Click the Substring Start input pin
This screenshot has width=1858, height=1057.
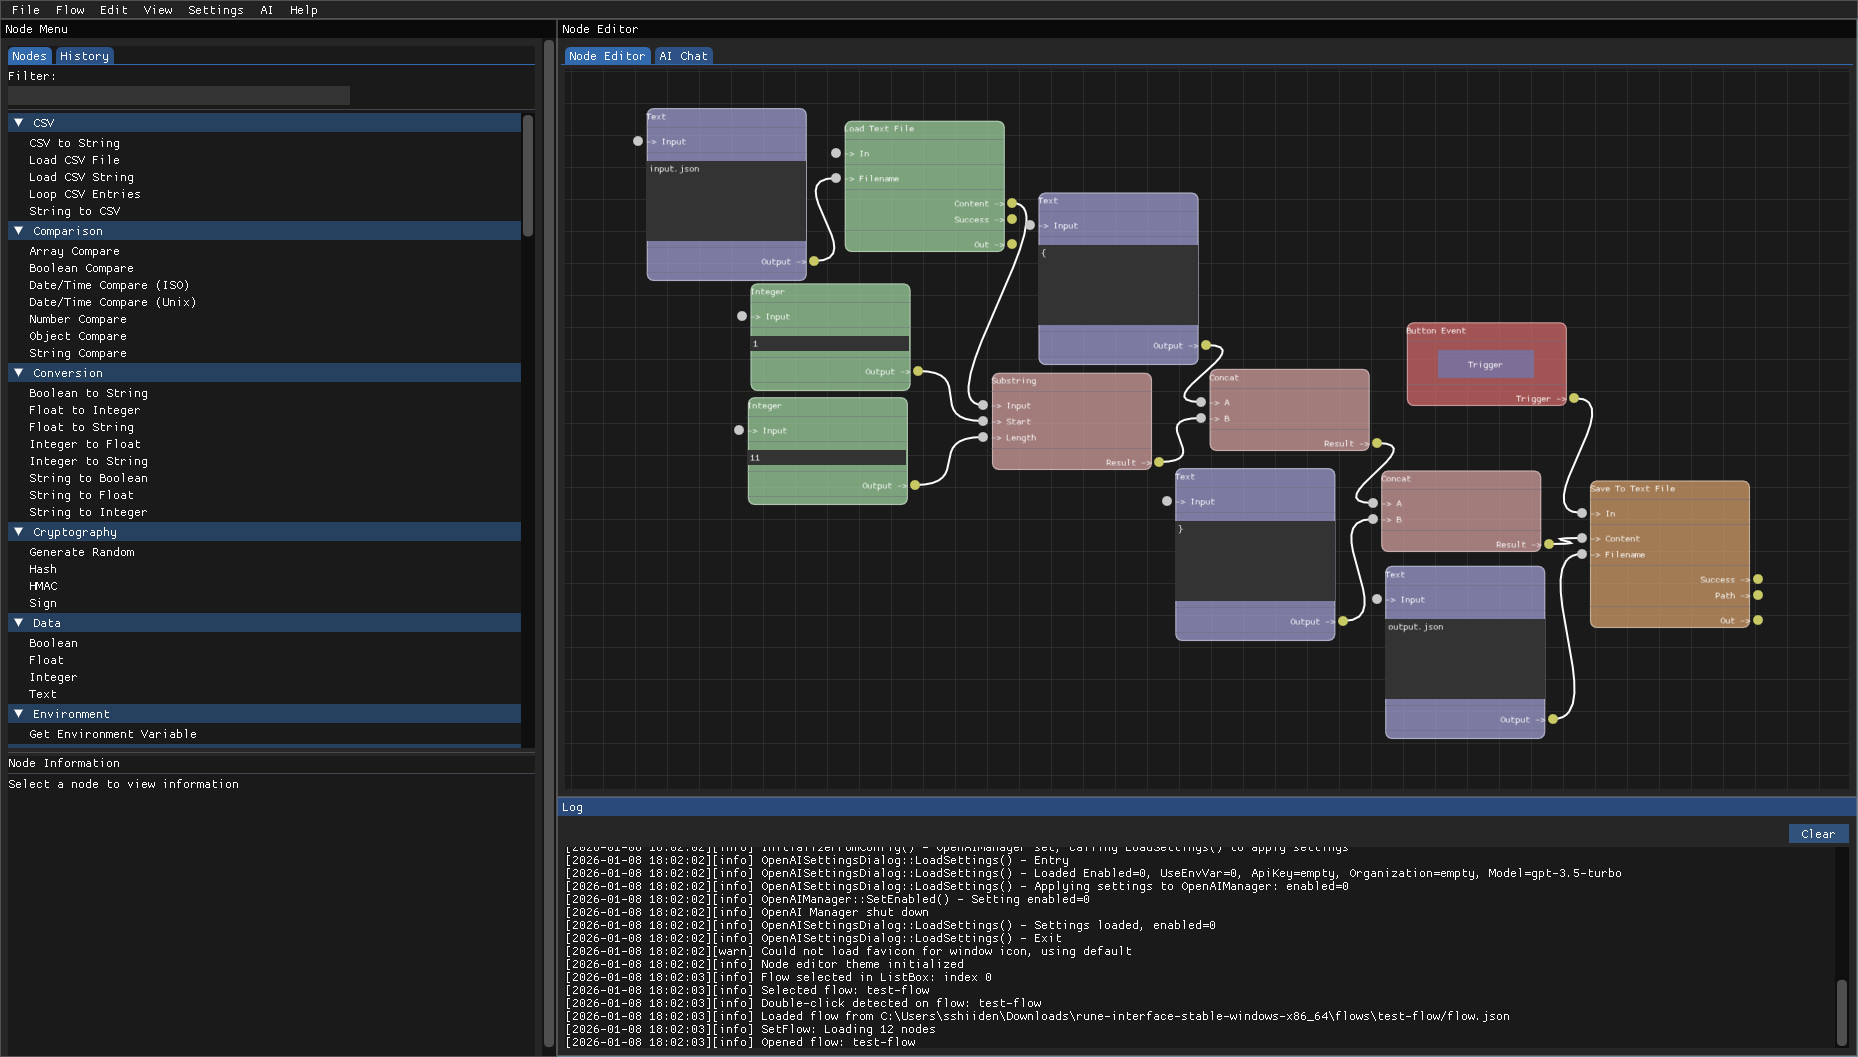coord(984,421)
